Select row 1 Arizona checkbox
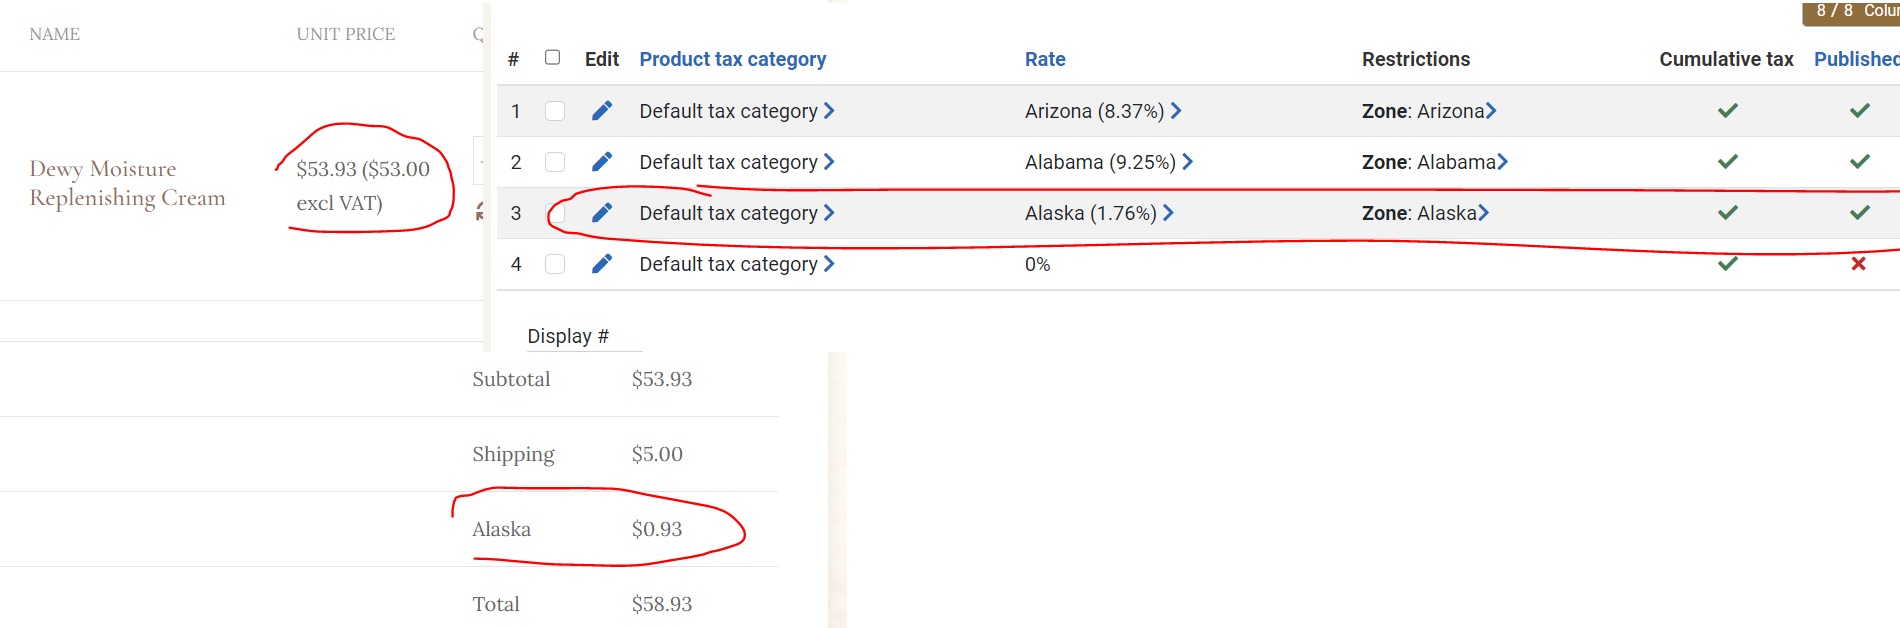This screenshot has height=628, width=1900. pyautogui.click(x=555, y=111)
